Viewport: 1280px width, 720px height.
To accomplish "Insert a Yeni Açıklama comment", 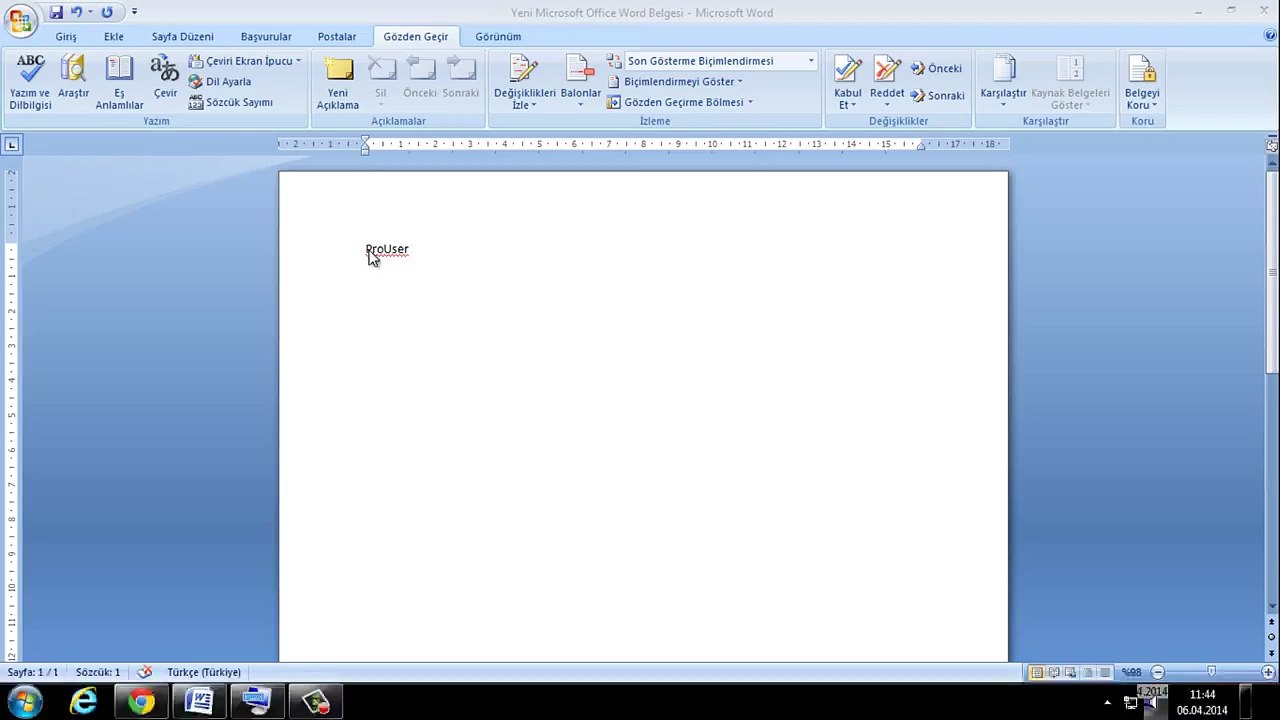I will [338, 83].
